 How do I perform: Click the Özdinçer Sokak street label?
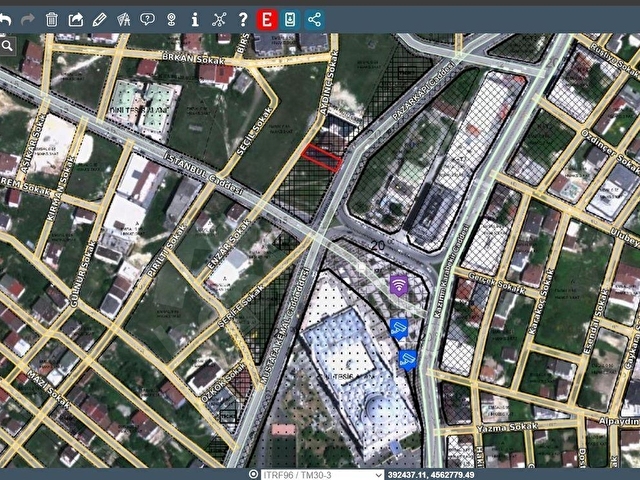coord(611,151)
